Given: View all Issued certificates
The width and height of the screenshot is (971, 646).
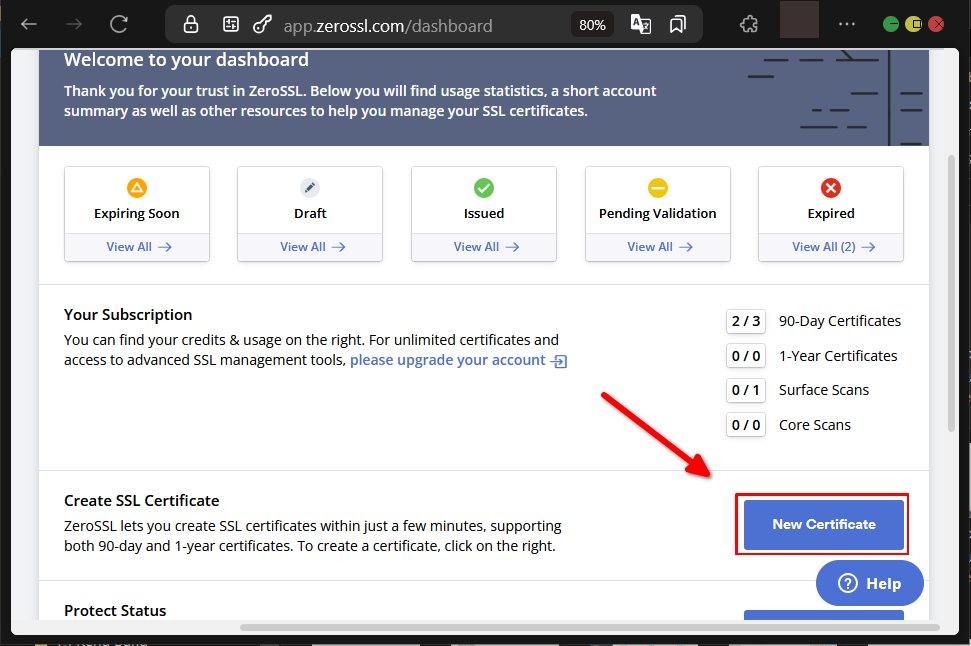Looking at the screenshot, I should (x=486, y=247).
